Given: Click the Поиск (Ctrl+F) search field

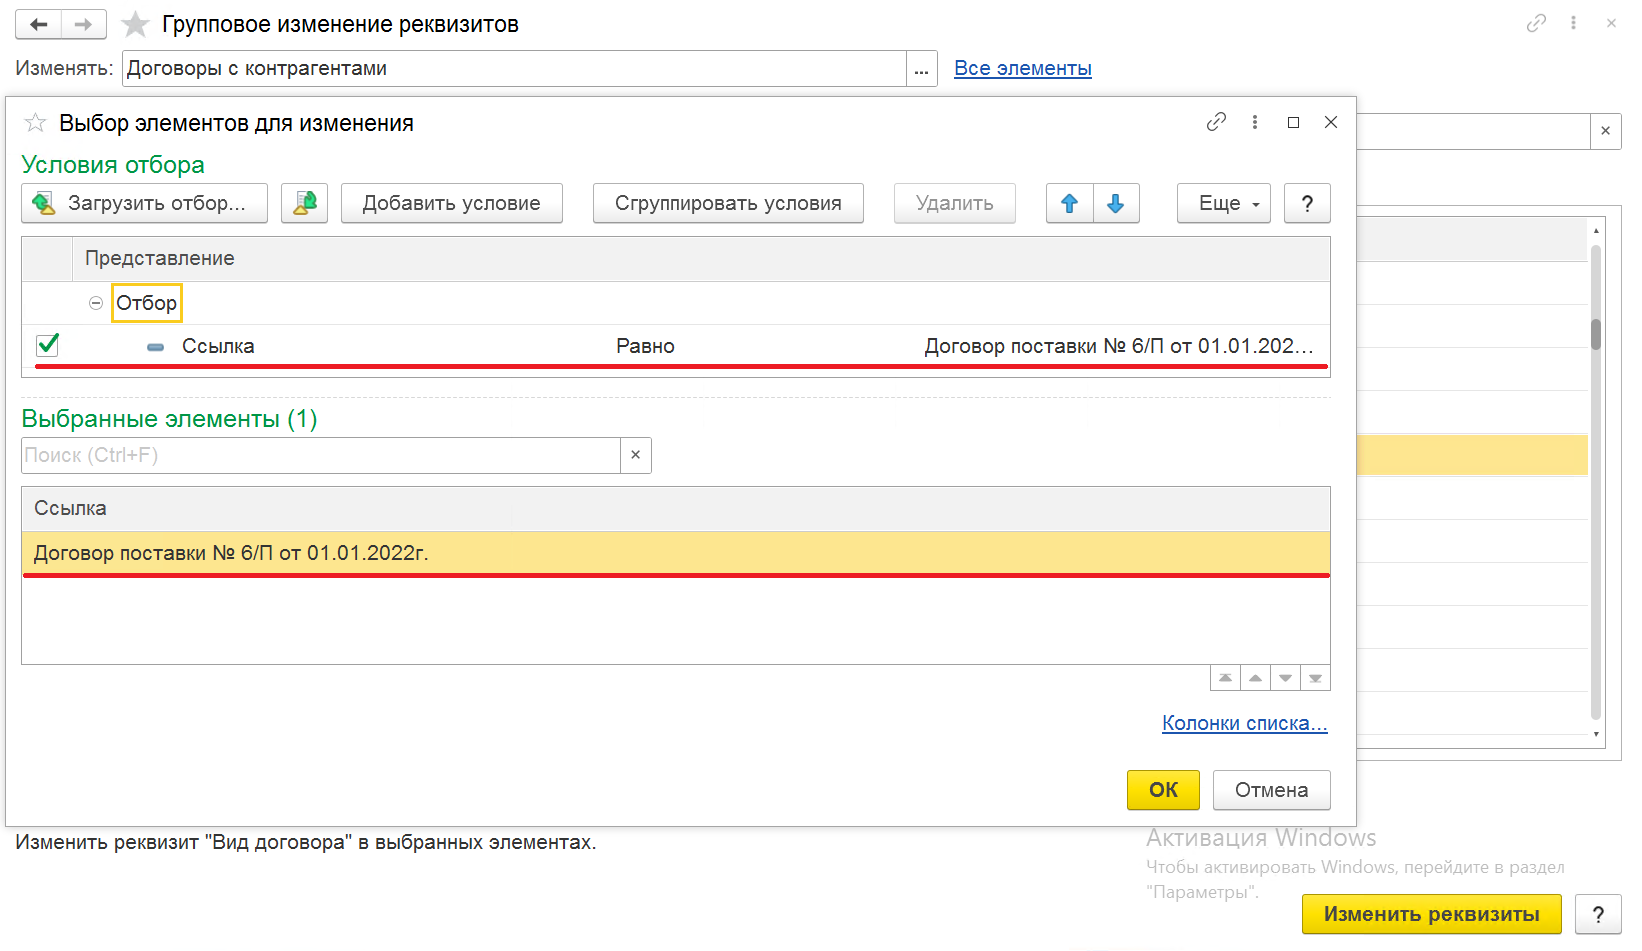Looking at the screenshot, I should (x=320, y=455).
